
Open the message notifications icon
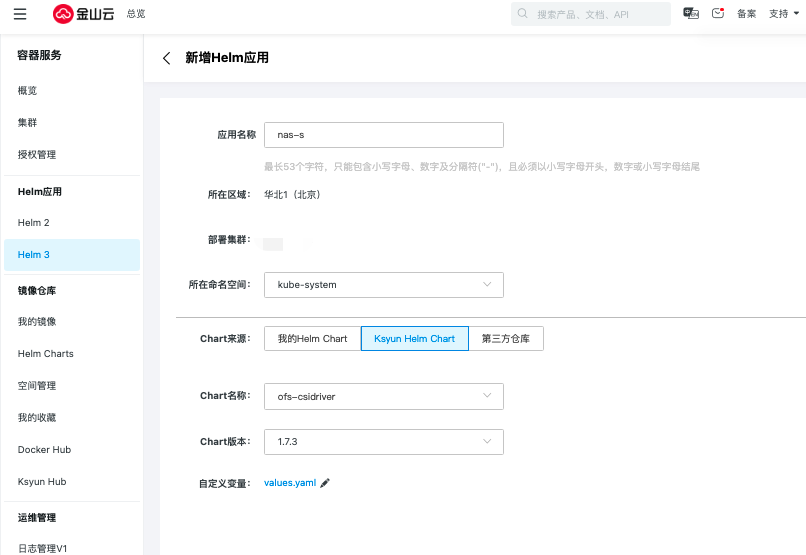[718, 14]
